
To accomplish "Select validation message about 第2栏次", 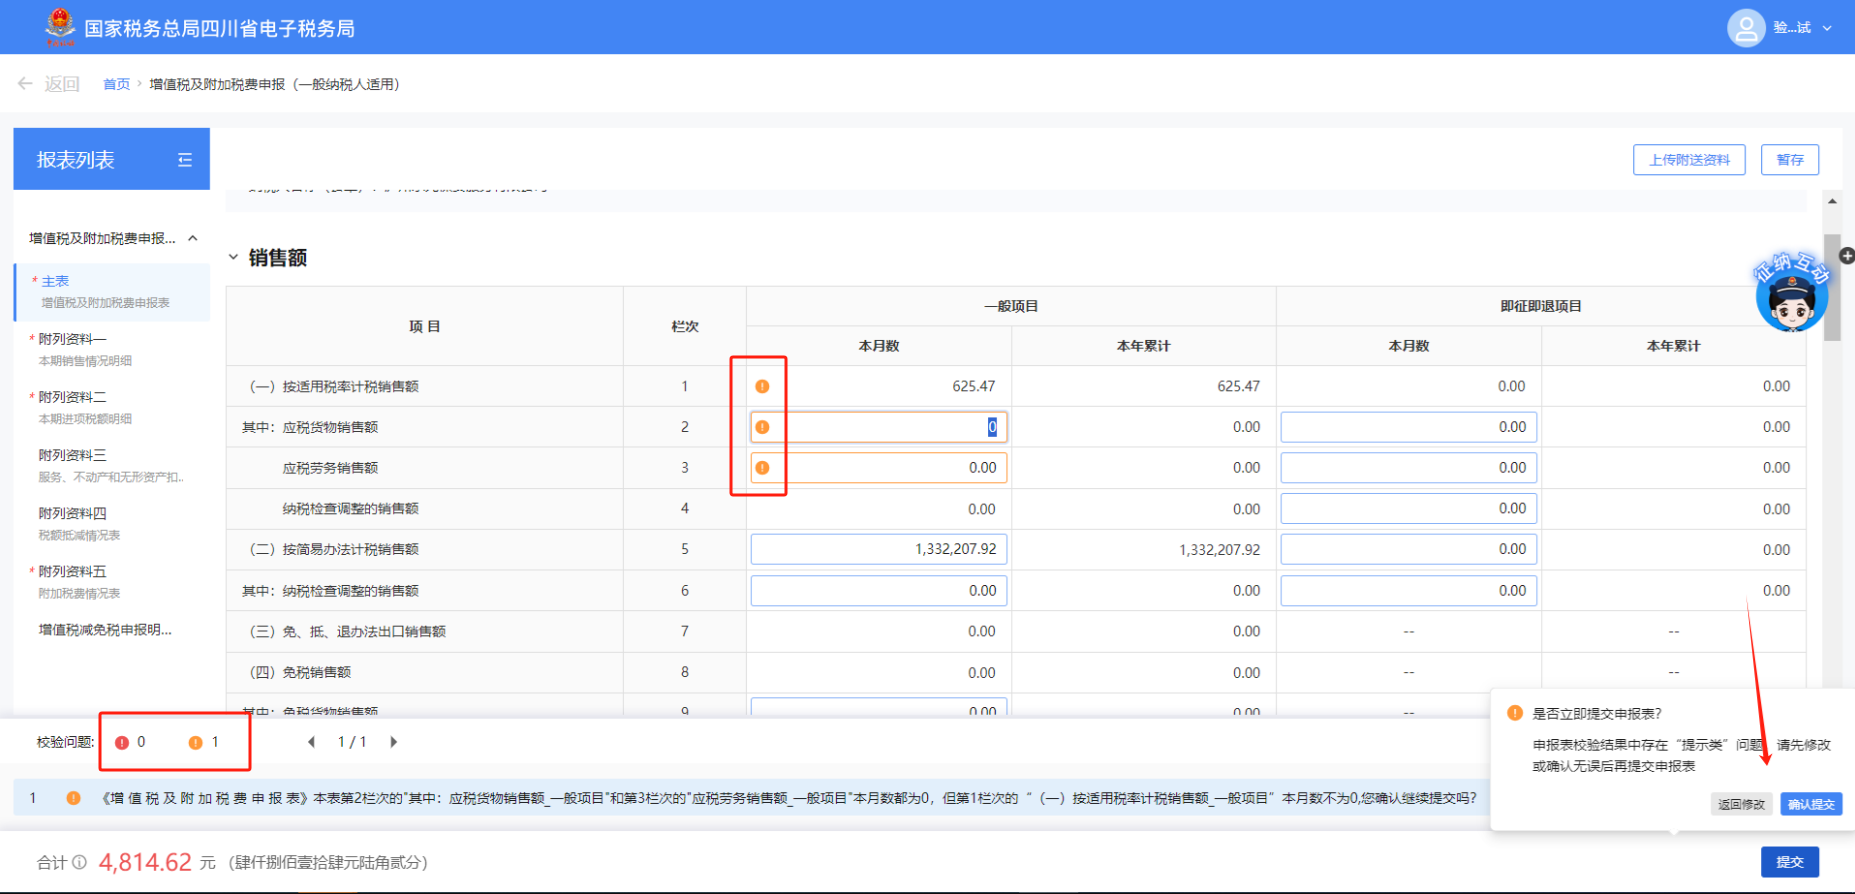I will (x=789, y=798).
